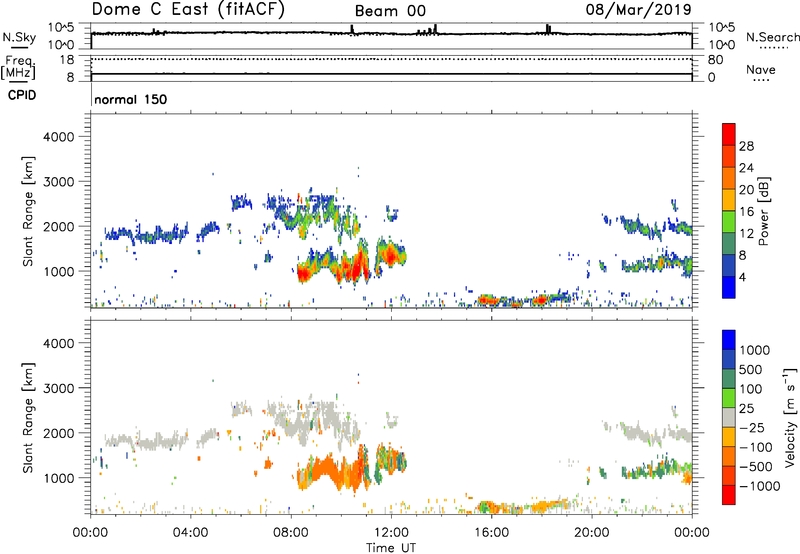Click the velocity panel 'Slant Range [km]' label
The height and width of the screenshot is (554, 800).
point(28,418)
